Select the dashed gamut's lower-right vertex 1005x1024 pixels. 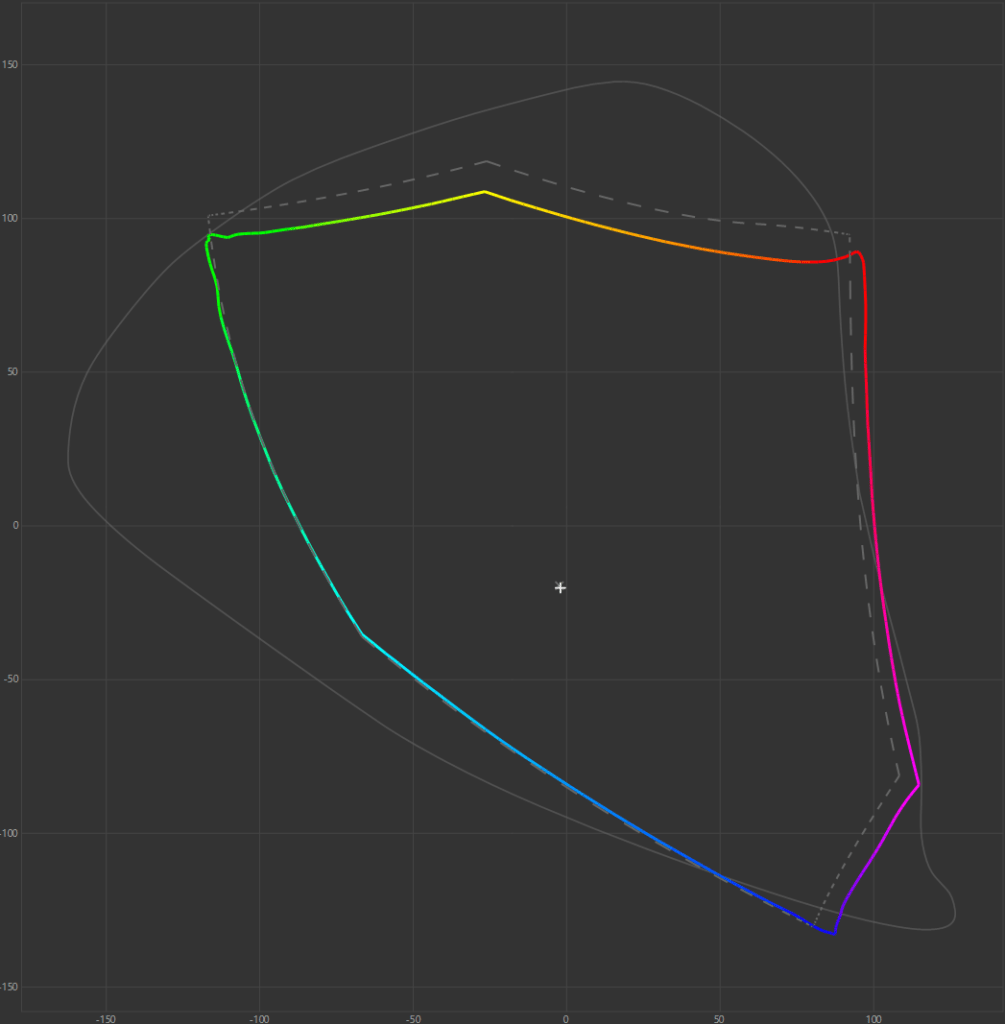pyautogui.click(x=898, y=775)
